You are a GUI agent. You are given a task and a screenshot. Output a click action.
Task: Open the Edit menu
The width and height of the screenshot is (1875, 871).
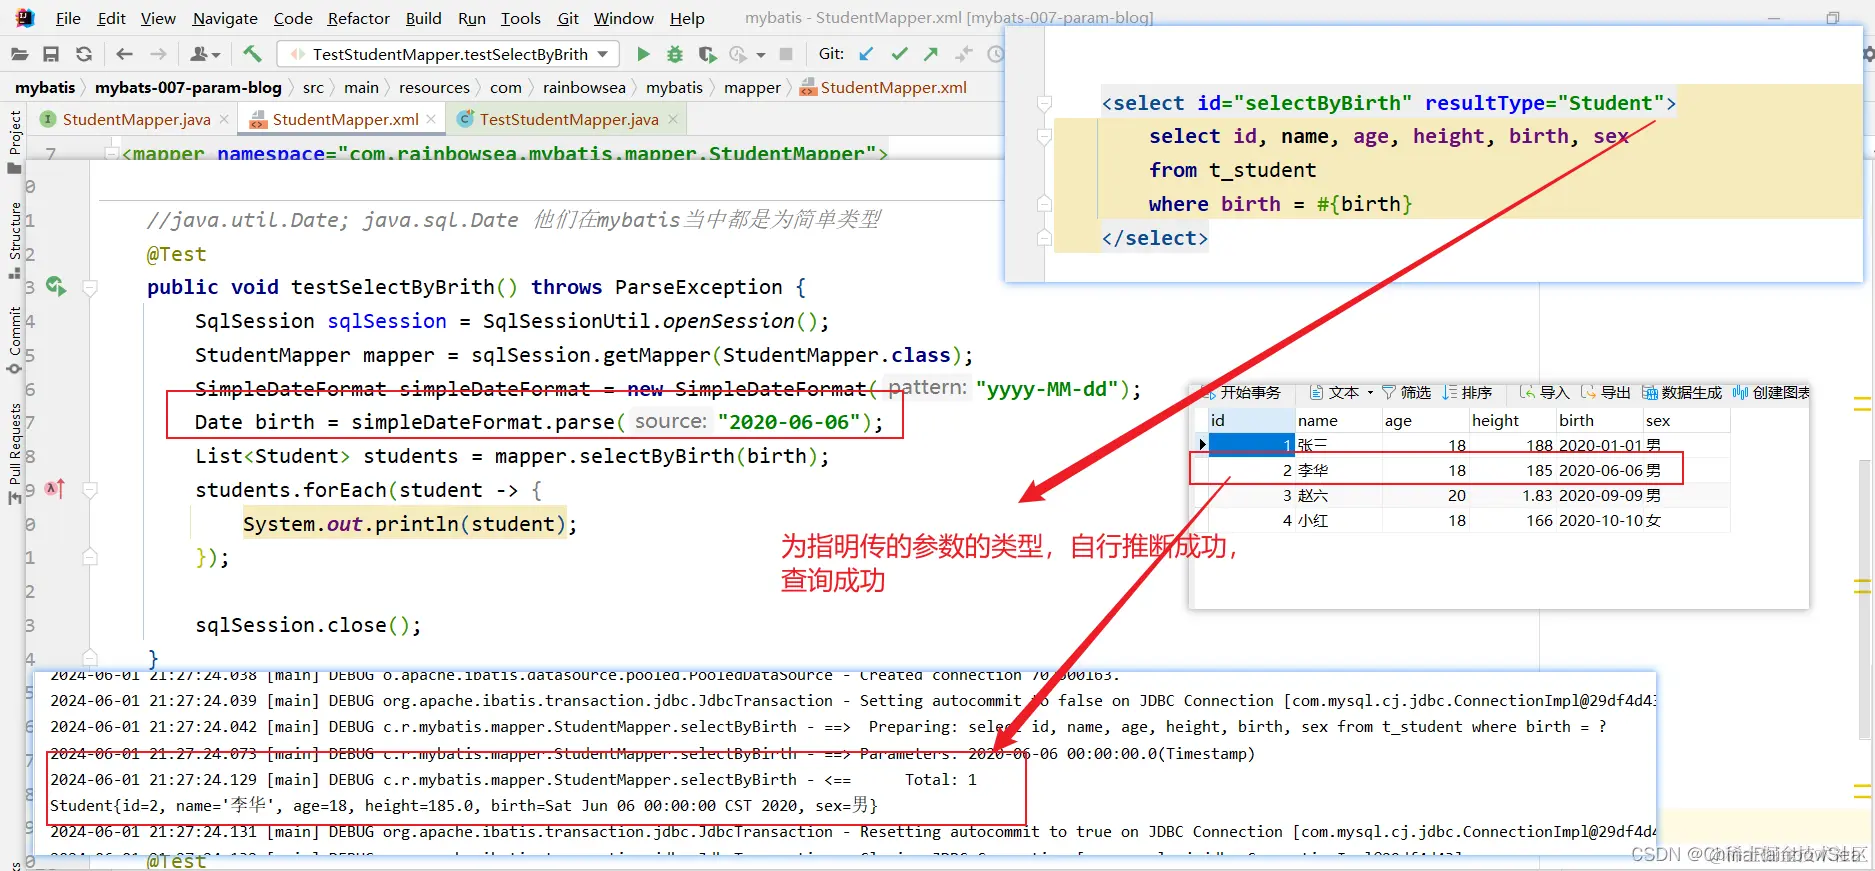[x=111, y=18]
